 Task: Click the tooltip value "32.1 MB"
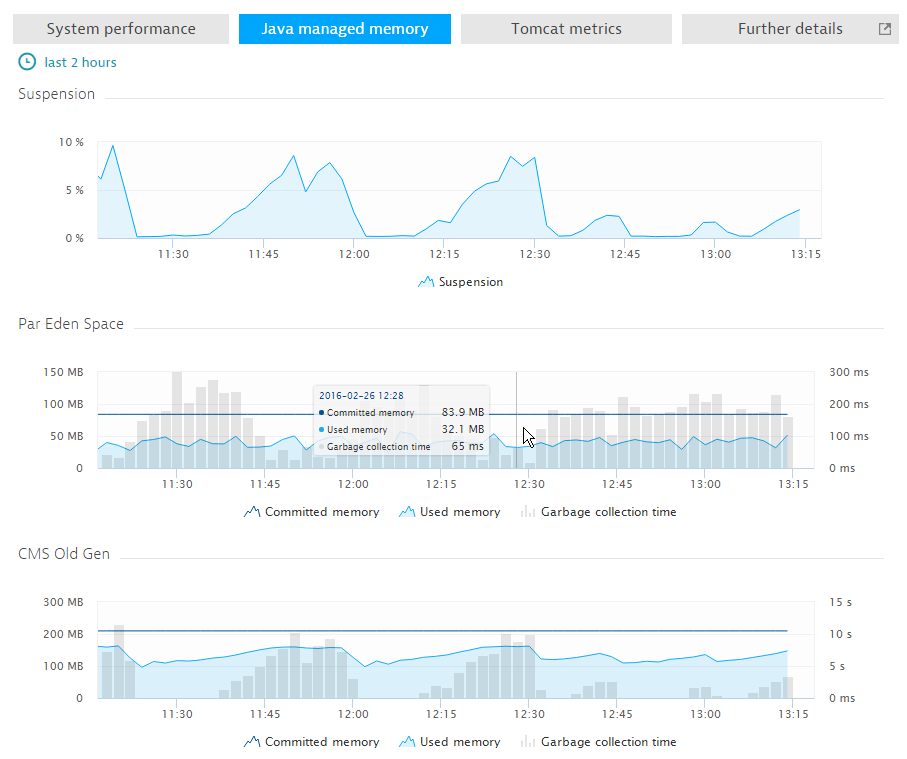click(x=463, y=429)
